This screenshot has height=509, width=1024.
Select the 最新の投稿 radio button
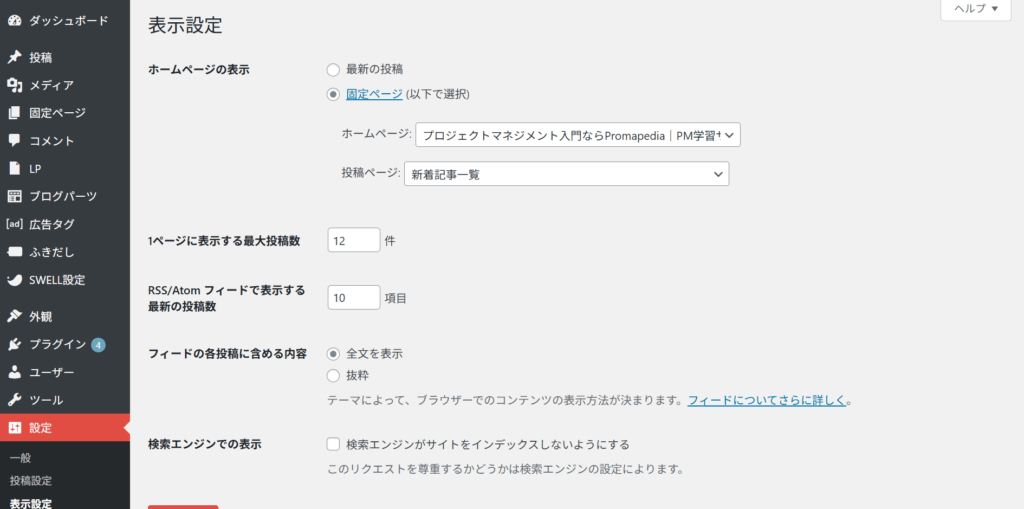333,69
